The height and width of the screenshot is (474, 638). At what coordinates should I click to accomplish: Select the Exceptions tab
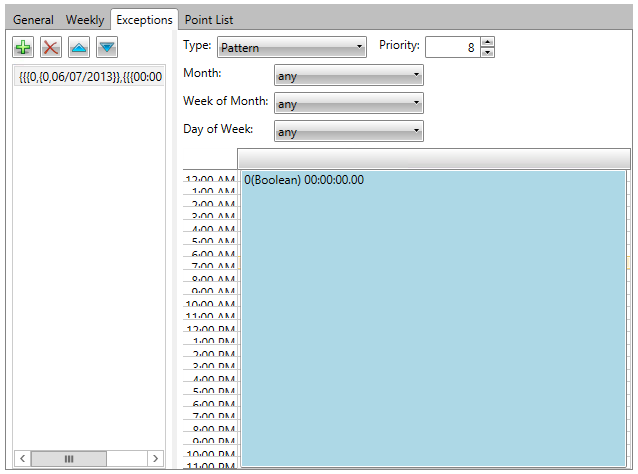tap(144, 20)
